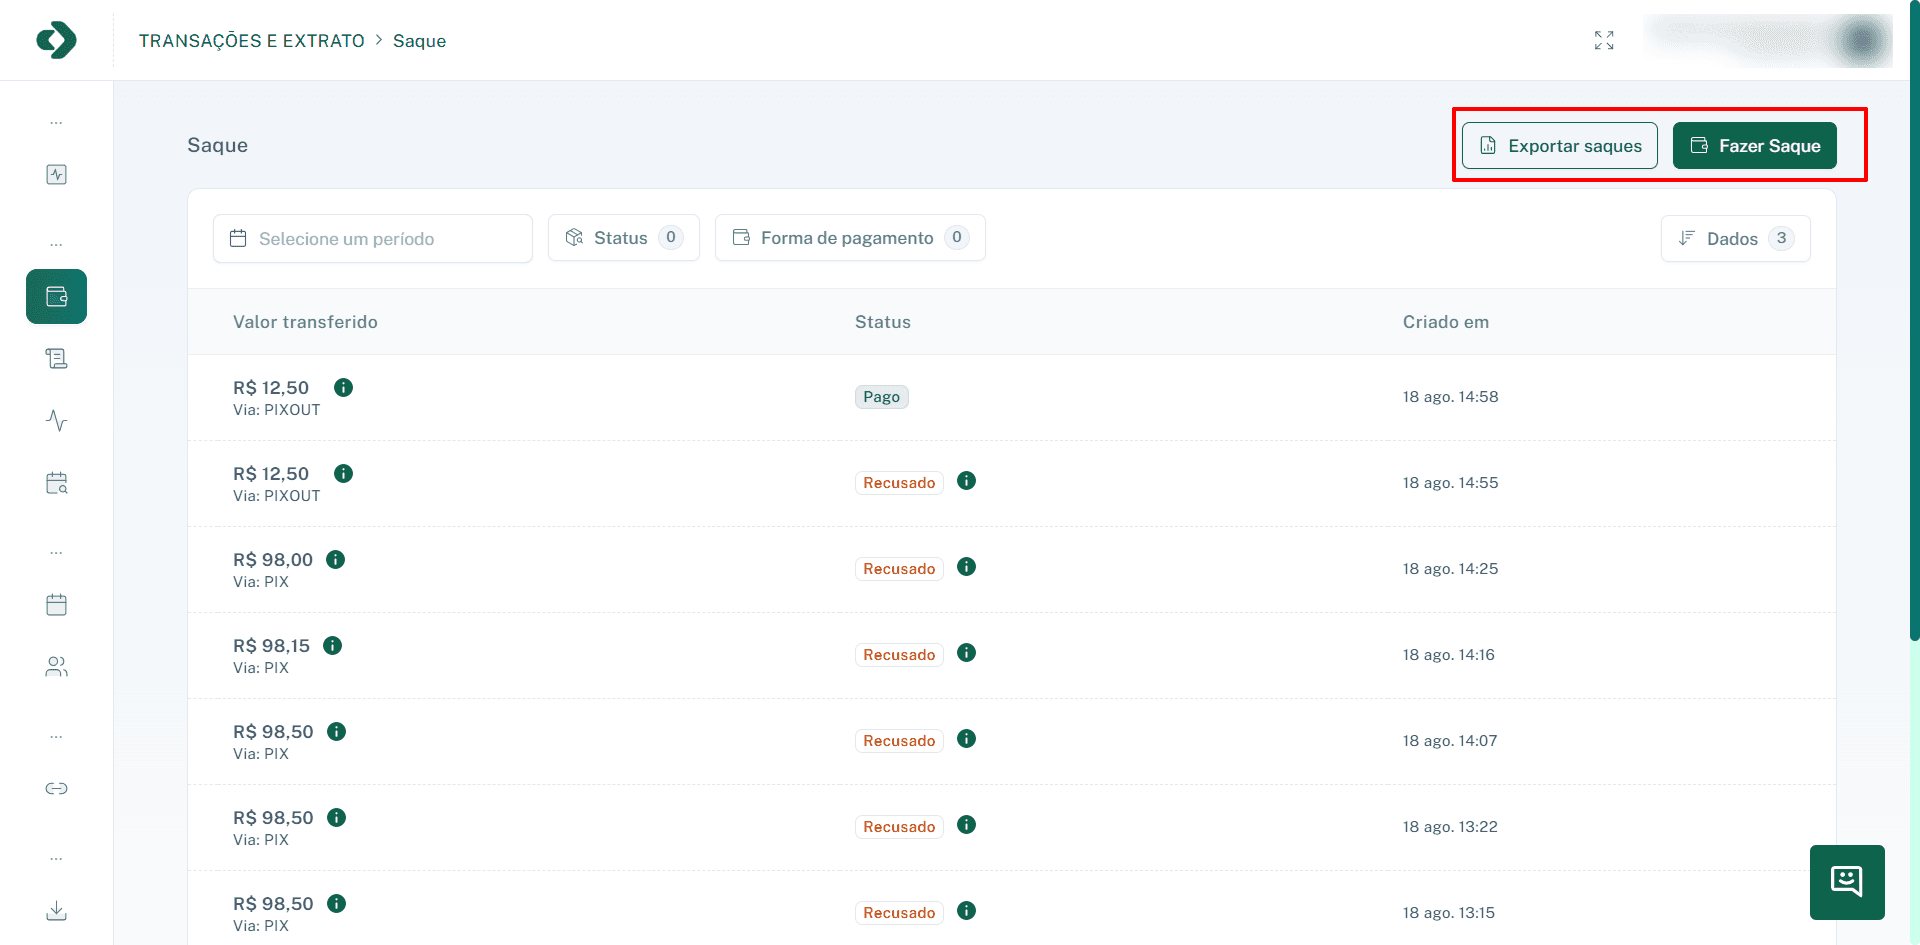Open the fullscreen expand icon in the header

click(x=1604, y=40)
